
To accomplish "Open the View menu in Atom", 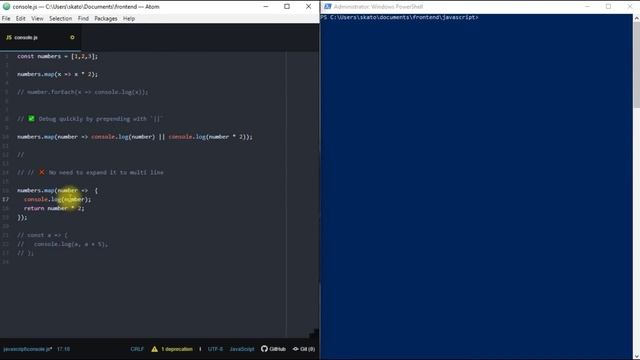I will pyautogui.click(x=37, y=18).
